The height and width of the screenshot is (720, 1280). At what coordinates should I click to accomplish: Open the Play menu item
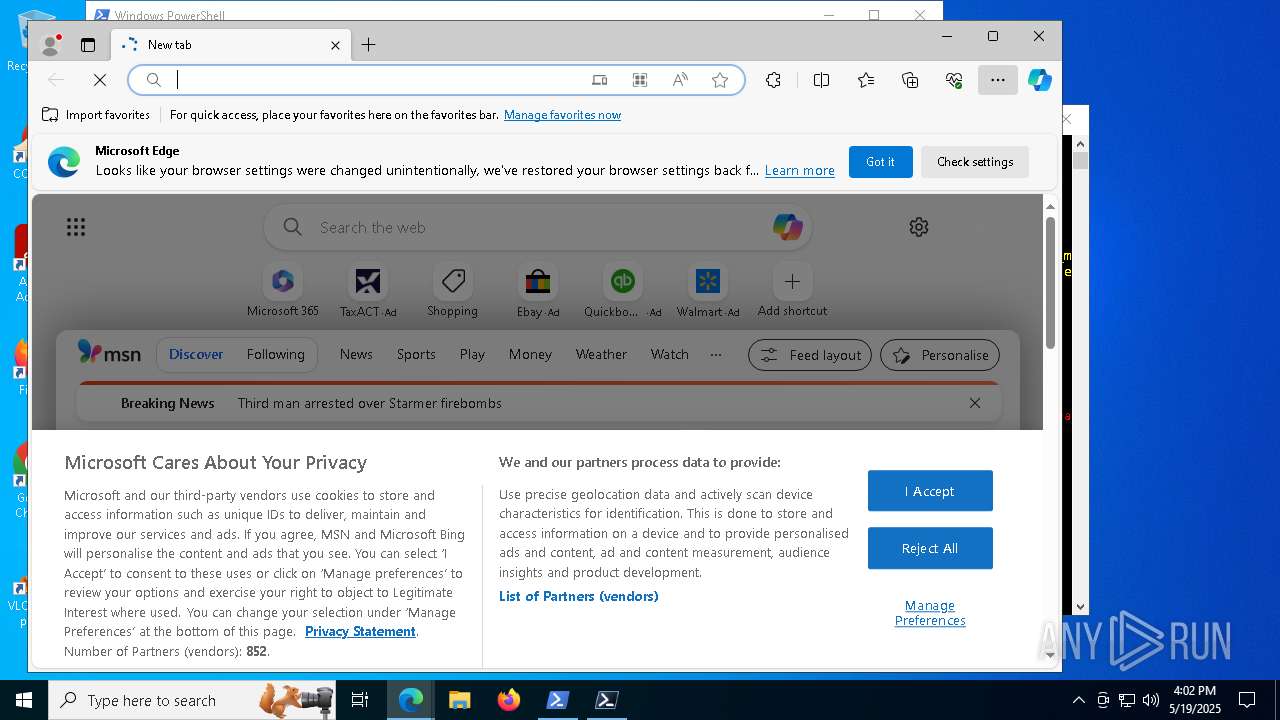[472, 355]
